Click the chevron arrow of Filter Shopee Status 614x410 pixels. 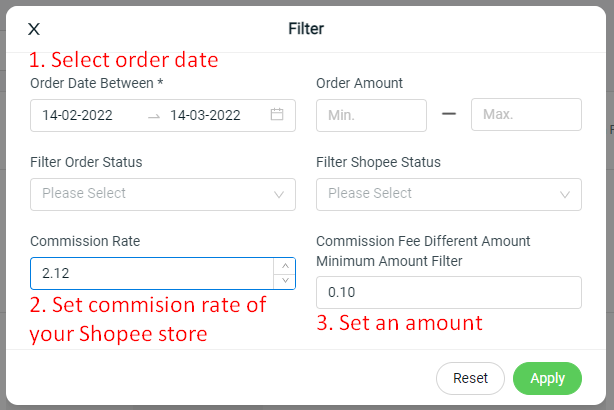pyautogui.click(x=565, y=195)
